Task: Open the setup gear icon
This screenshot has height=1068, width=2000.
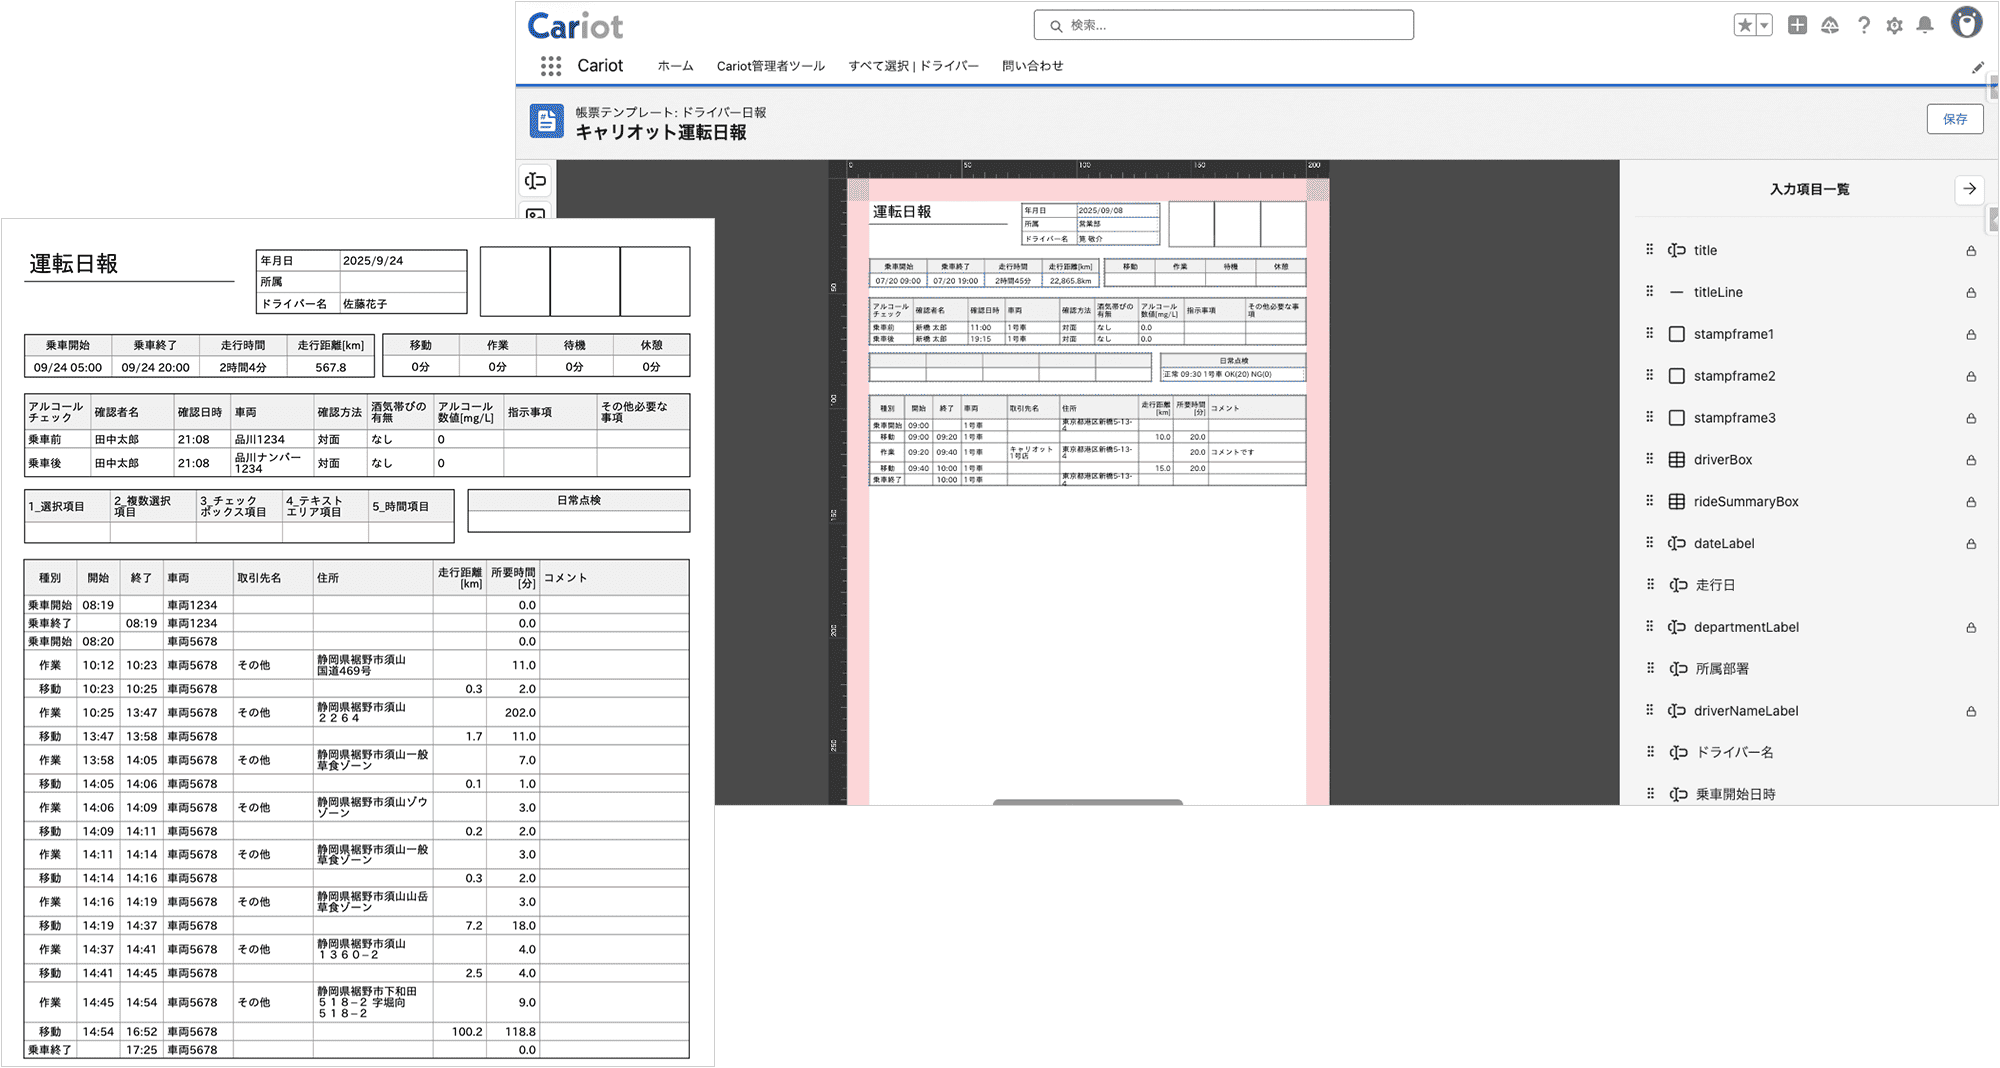Action: (1894, 26)
